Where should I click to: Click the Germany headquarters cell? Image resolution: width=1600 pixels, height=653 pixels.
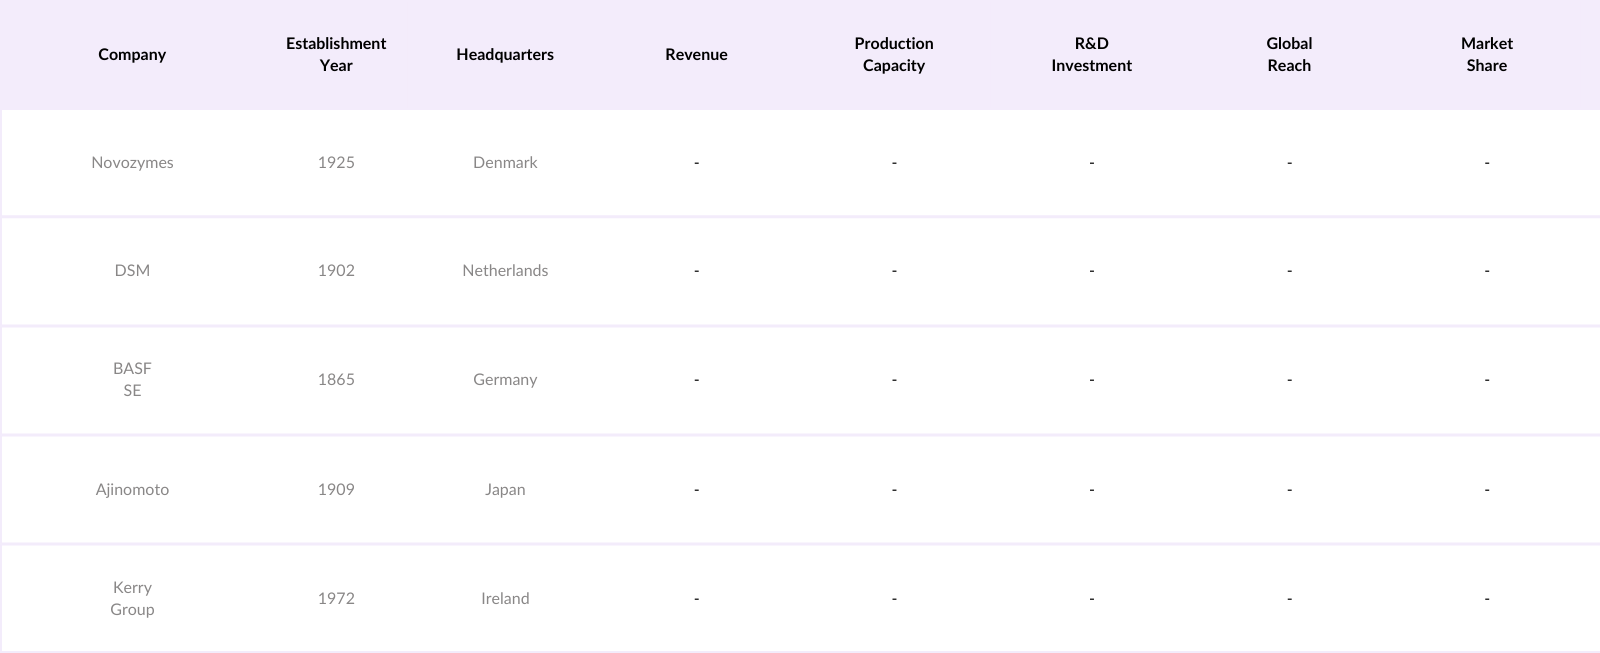[x=505, y=379]
